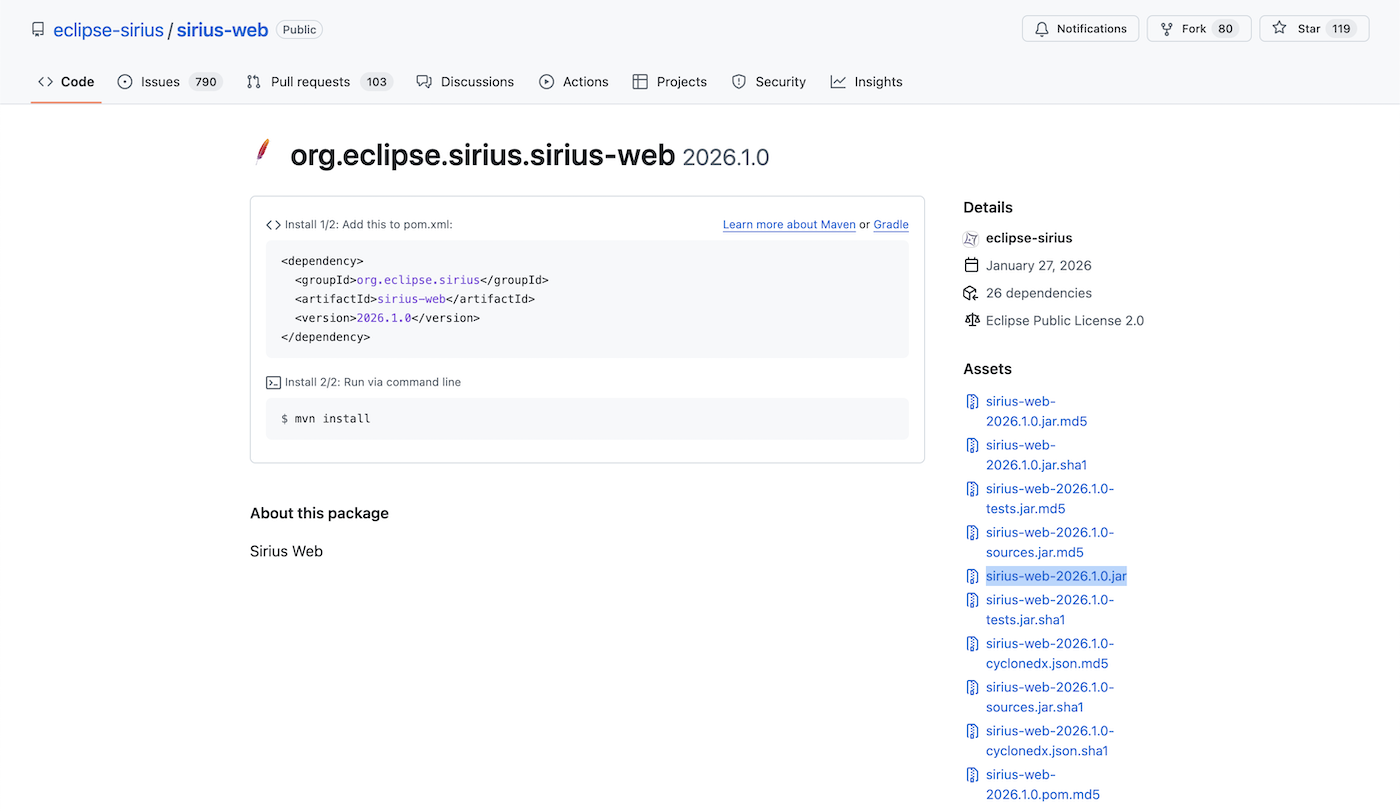Open the eclipse-sirius organization link in header
The image size is (1400, 811).
click(108, 30)
